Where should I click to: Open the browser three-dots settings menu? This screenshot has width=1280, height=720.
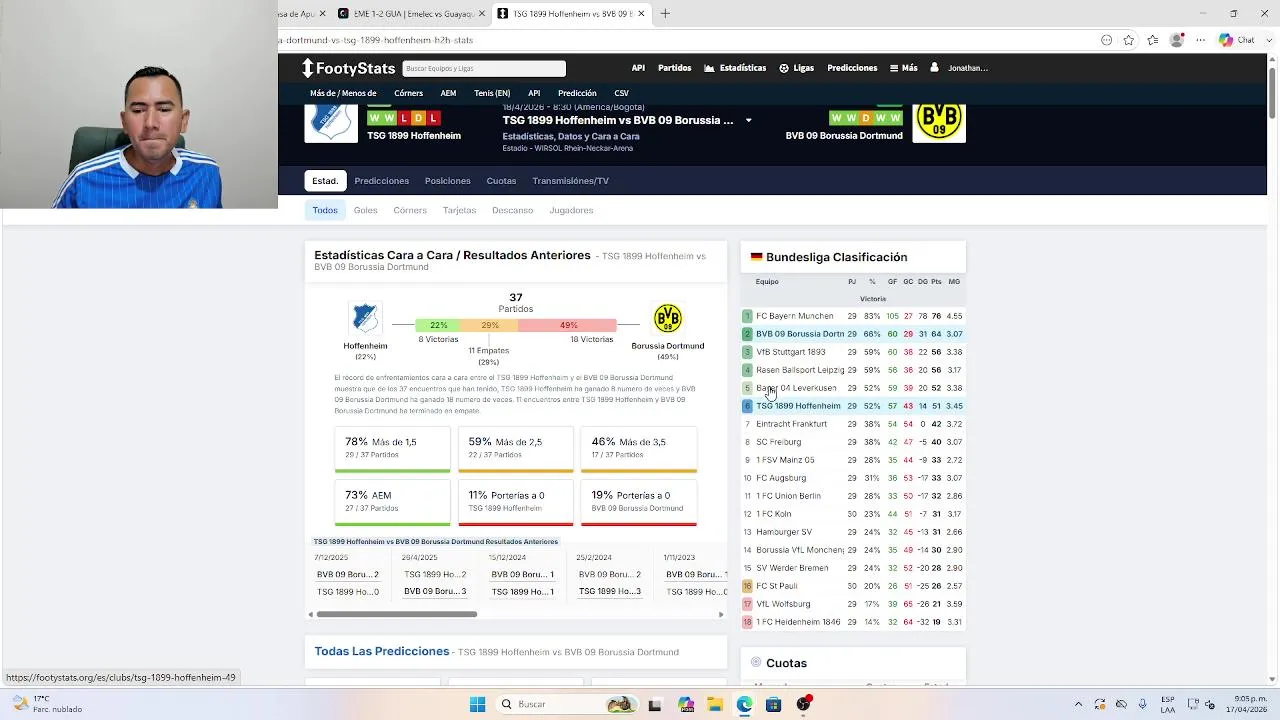pos(1199,40)
